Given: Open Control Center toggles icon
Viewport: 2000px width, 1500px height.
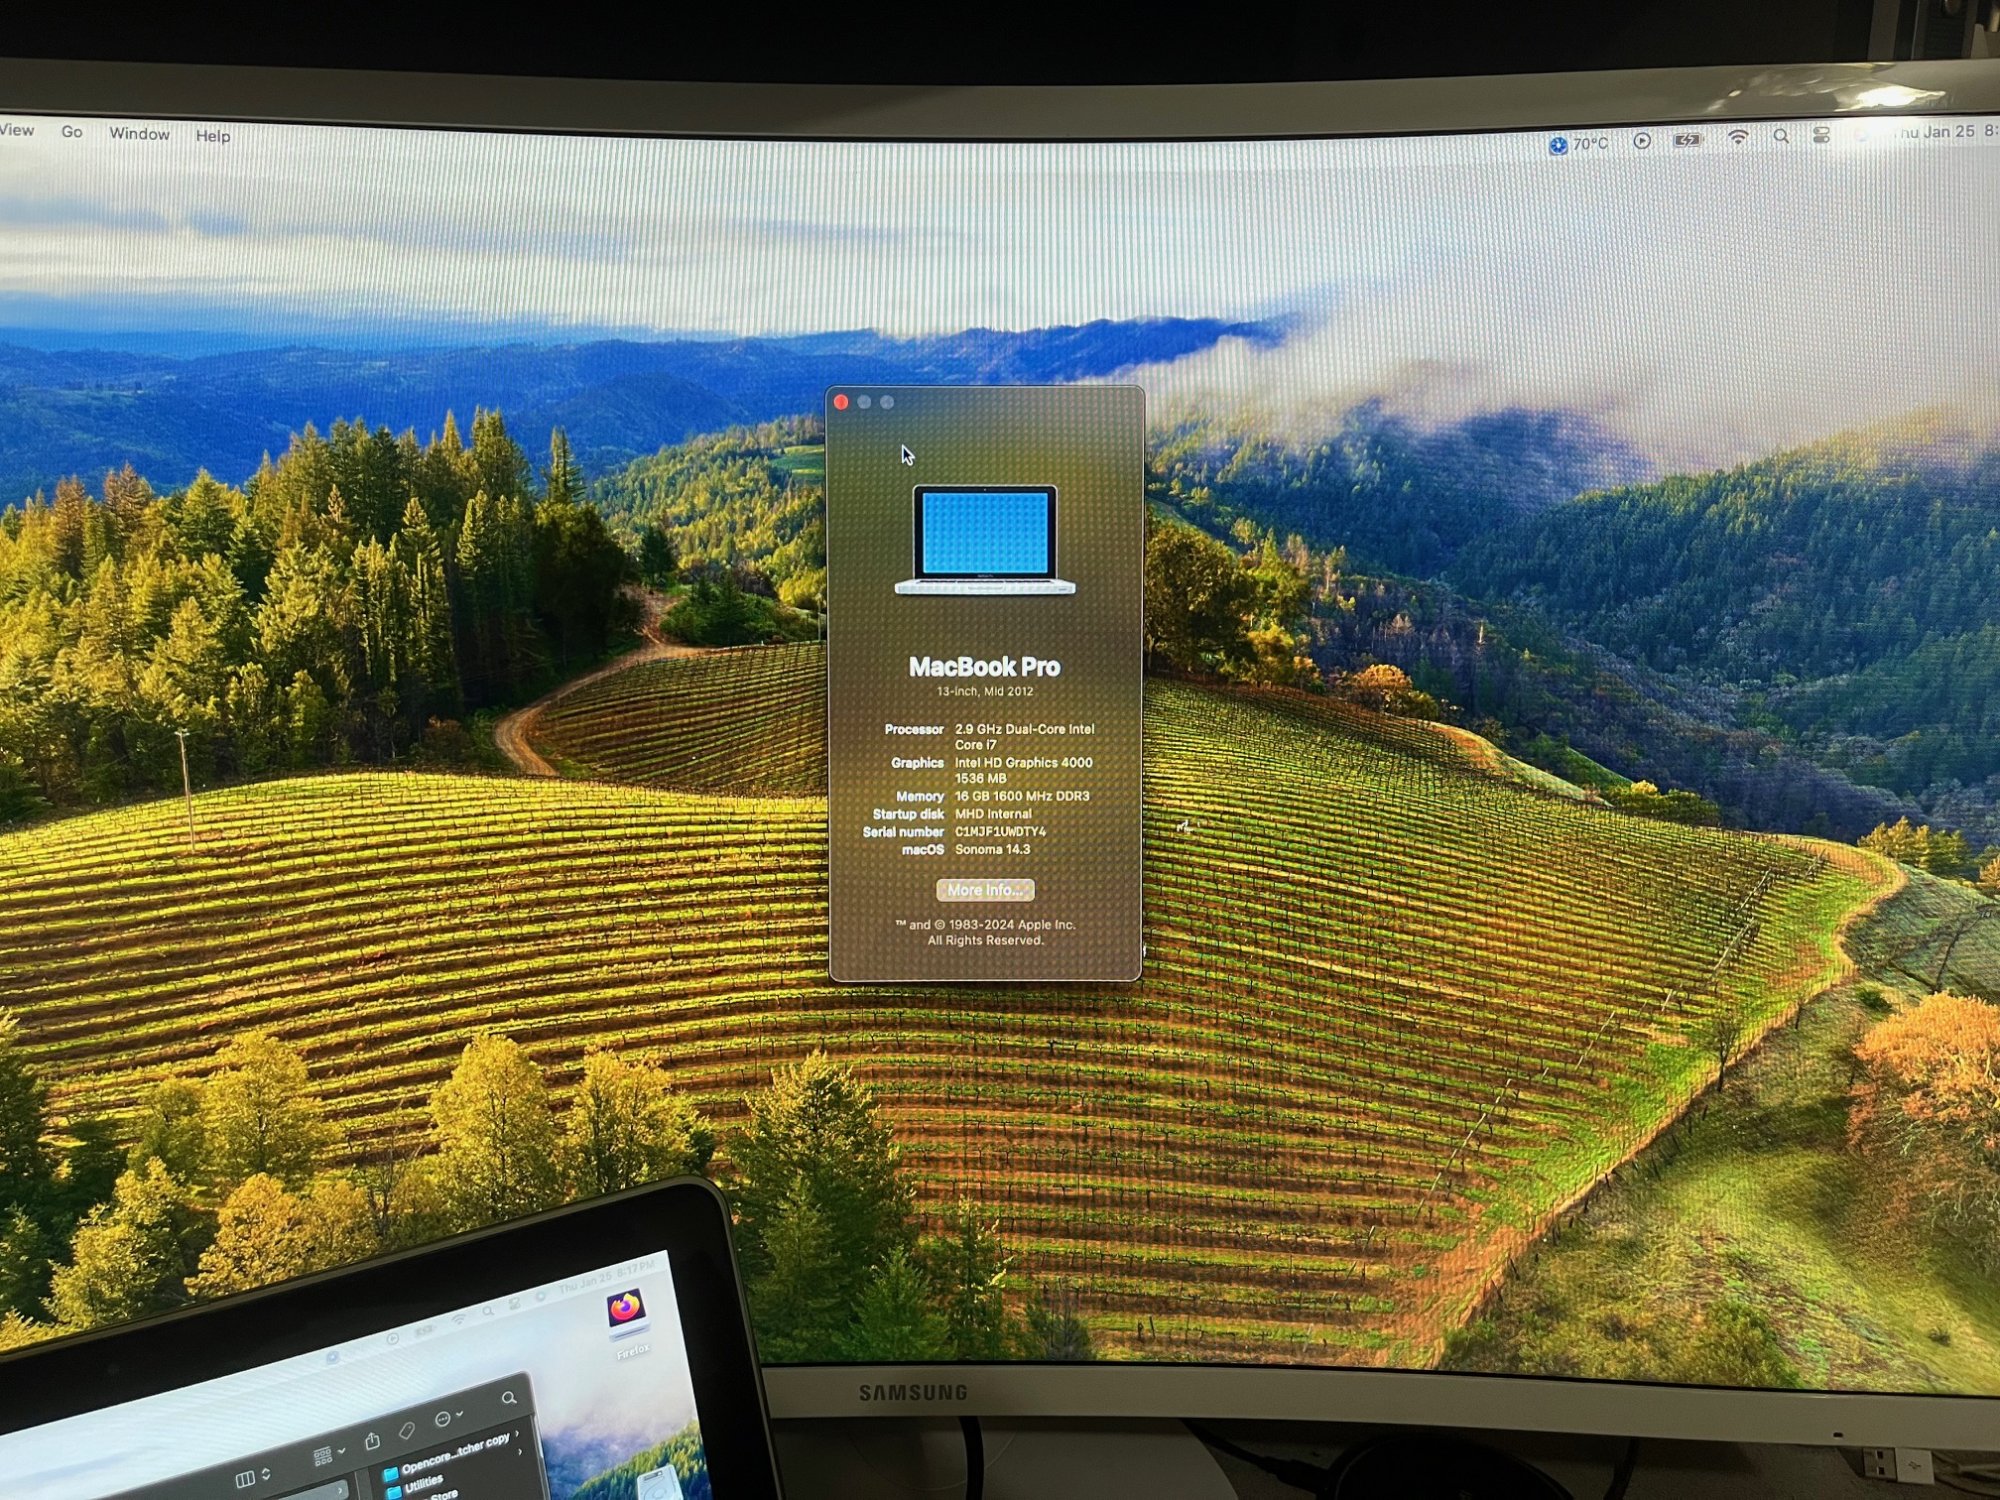Looking at the screenshot, I should (x=1821, y=136).
